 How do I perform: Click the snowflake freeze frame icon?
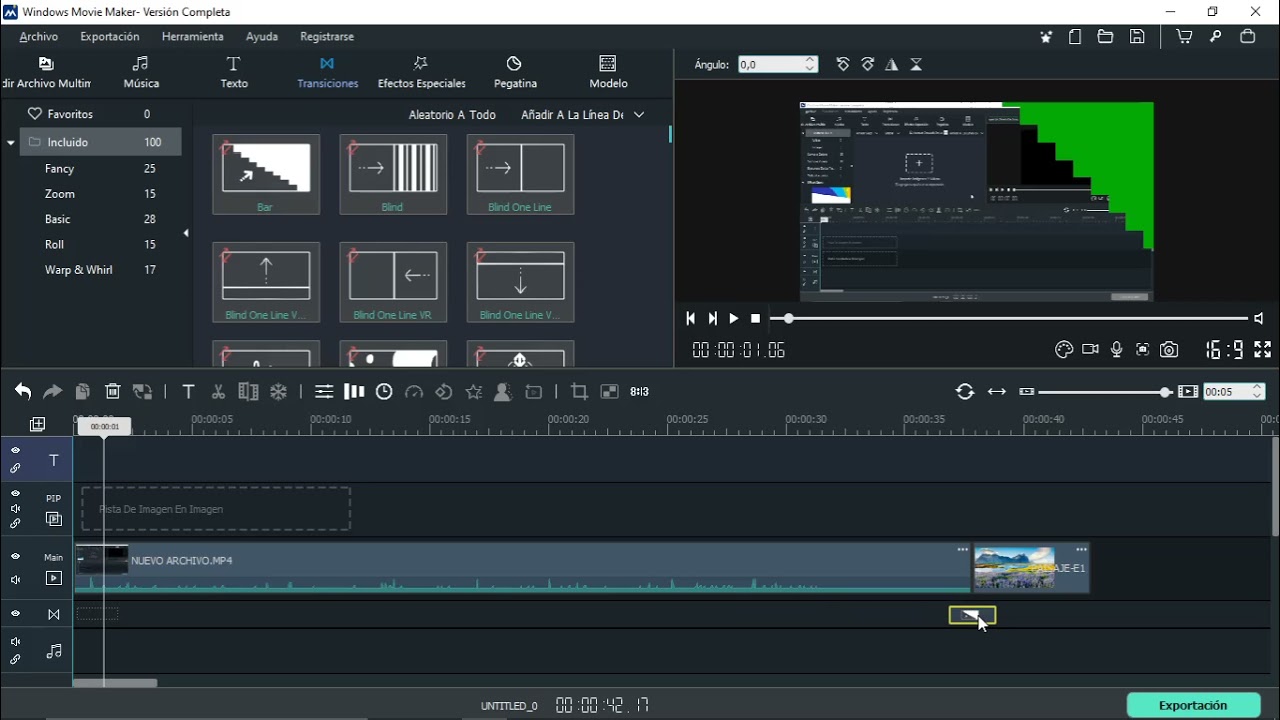coord(279,392)
